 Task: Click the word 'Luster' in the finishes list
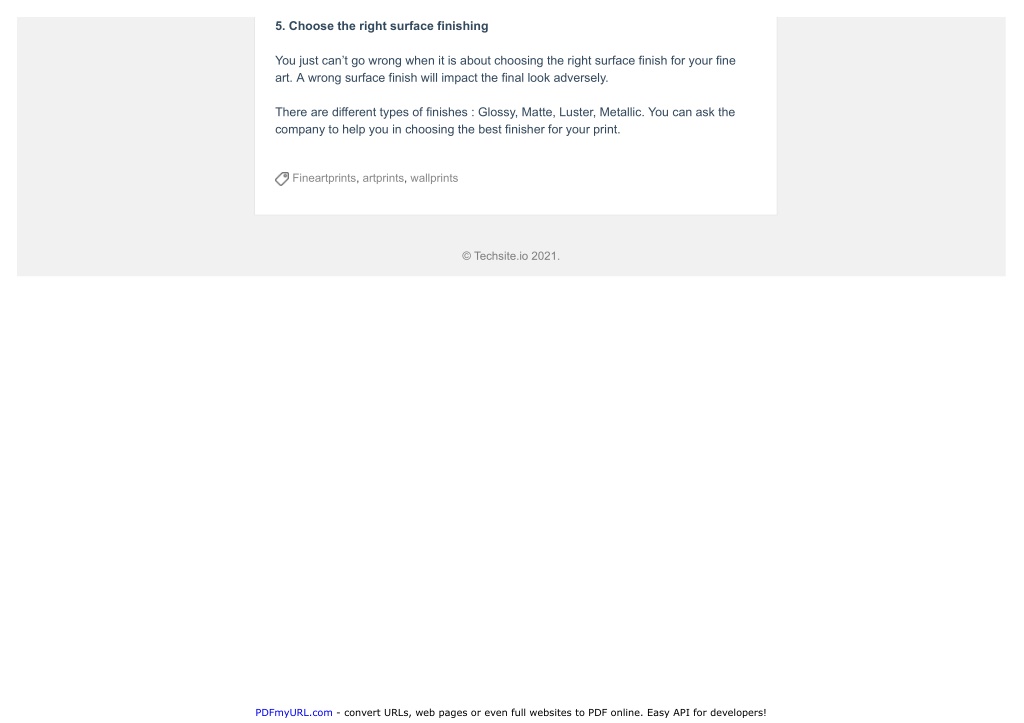[575, 112]
